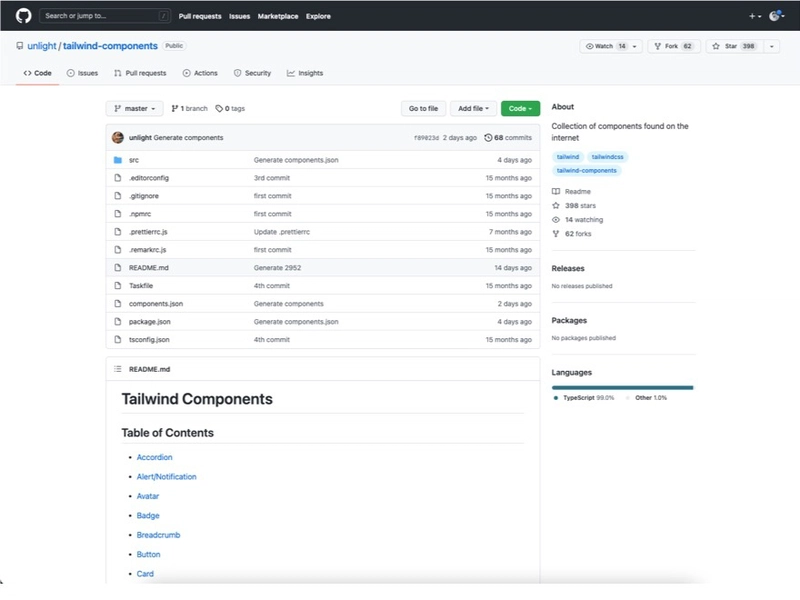Open the Packages section heading
Viewport: 800px width, 600px height.
569,320
